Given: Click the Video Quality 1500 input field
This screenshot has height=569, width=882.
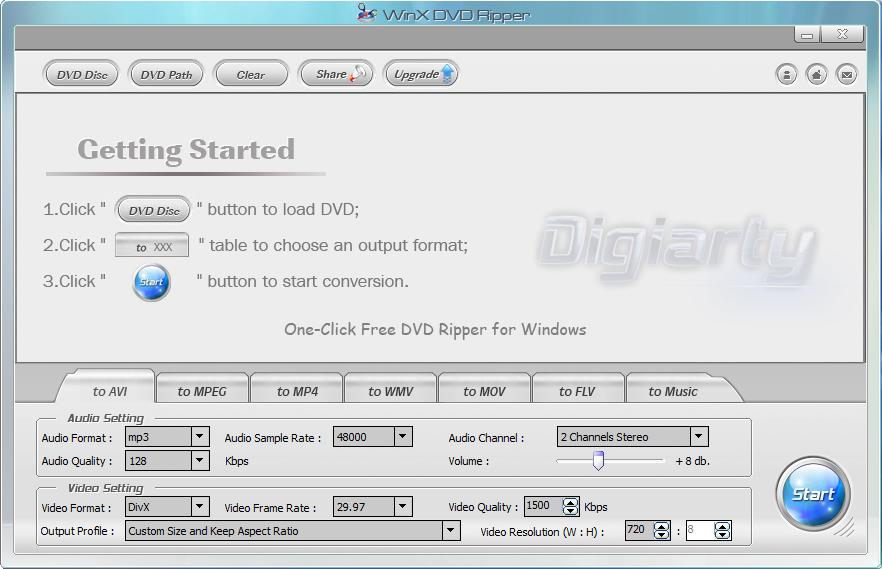Looking at the screenshot, I should tap(544, 506).
